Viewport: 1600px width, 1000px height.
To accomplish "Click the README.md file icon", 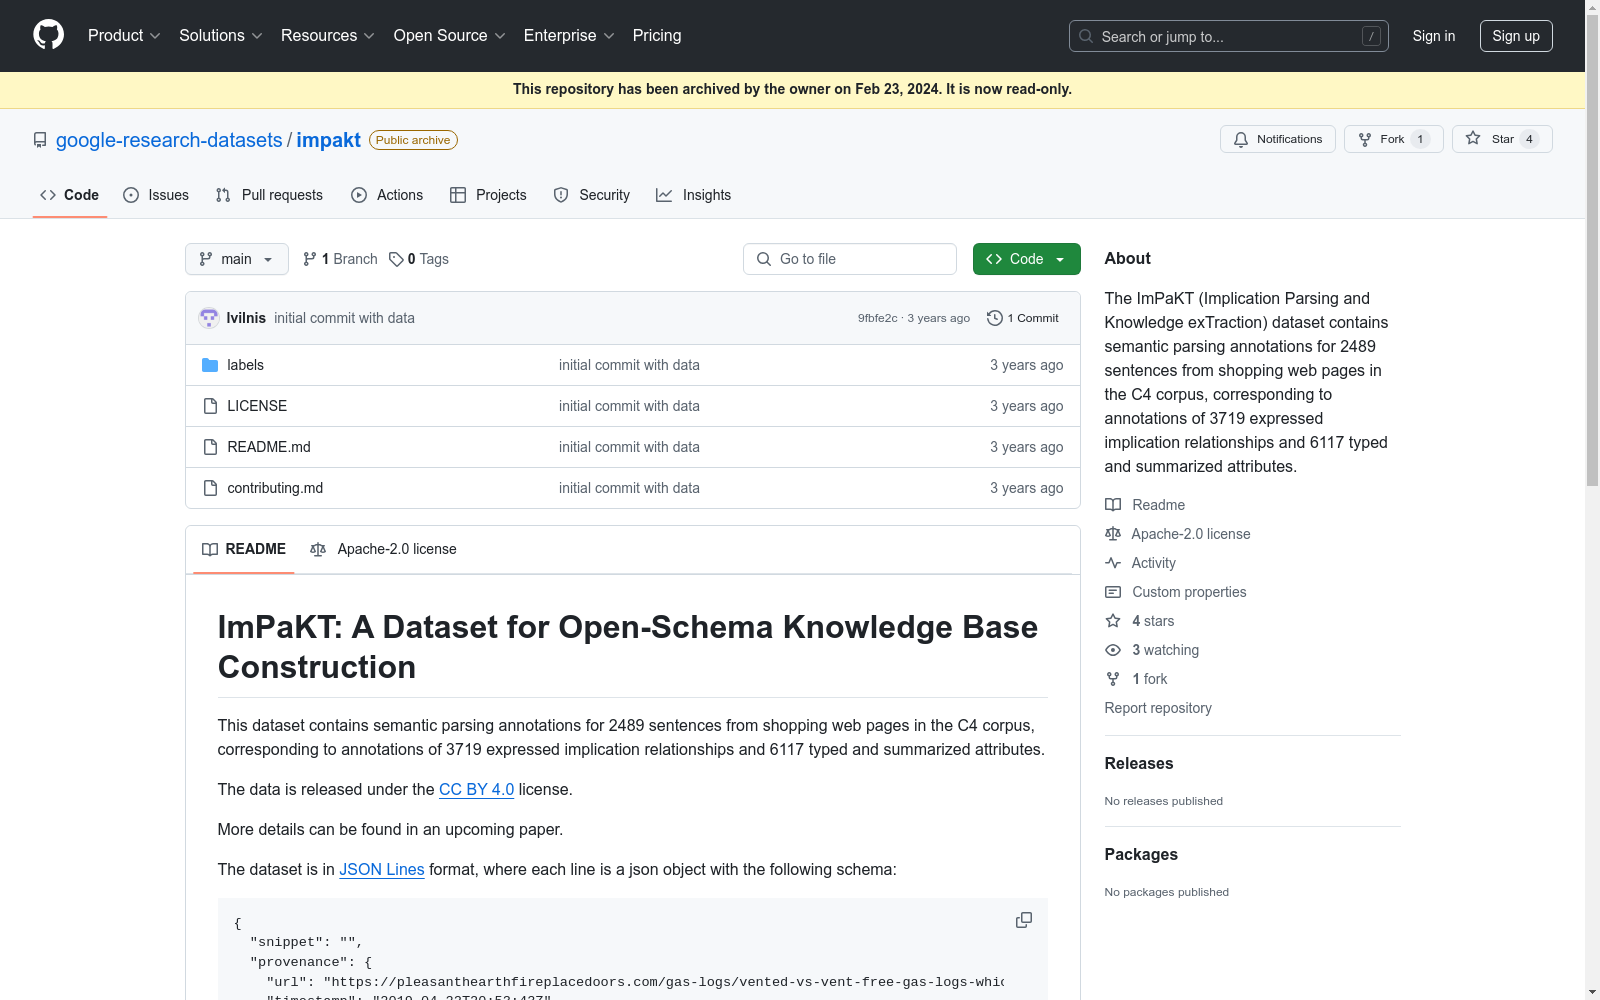I will tap(210, 447).
